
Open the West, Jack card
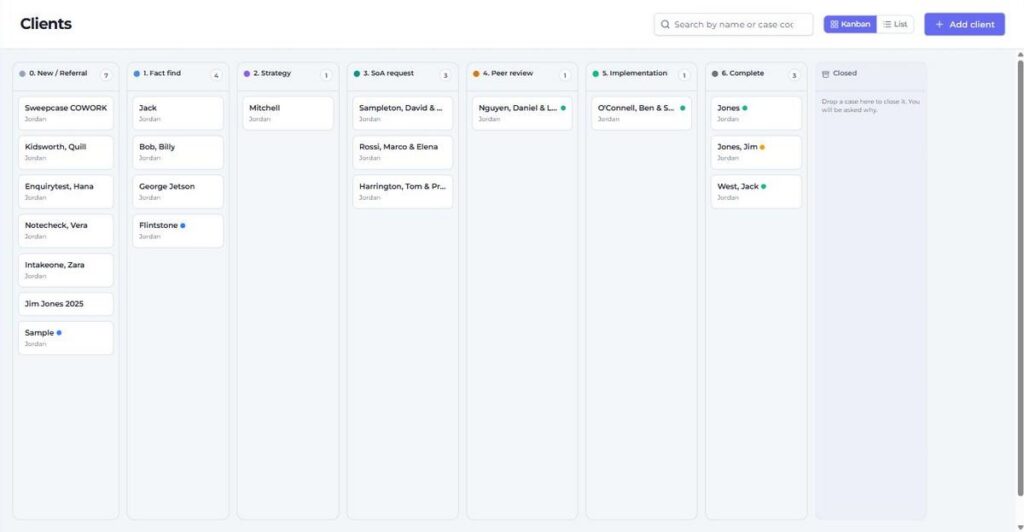[x=756, y=191]
